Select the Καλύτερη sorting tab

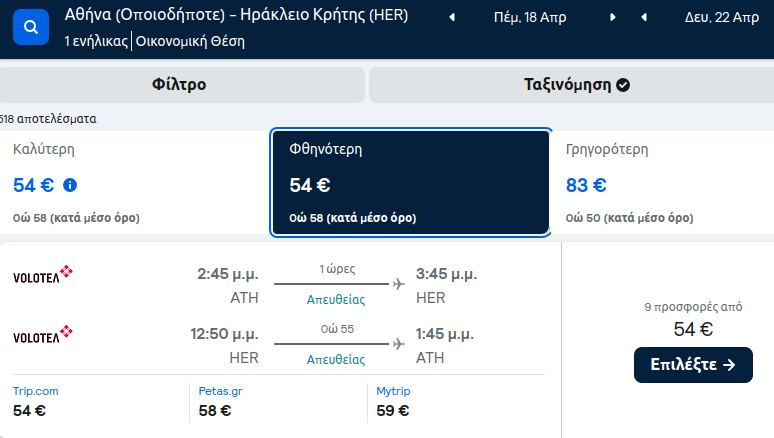pos(134,183)
